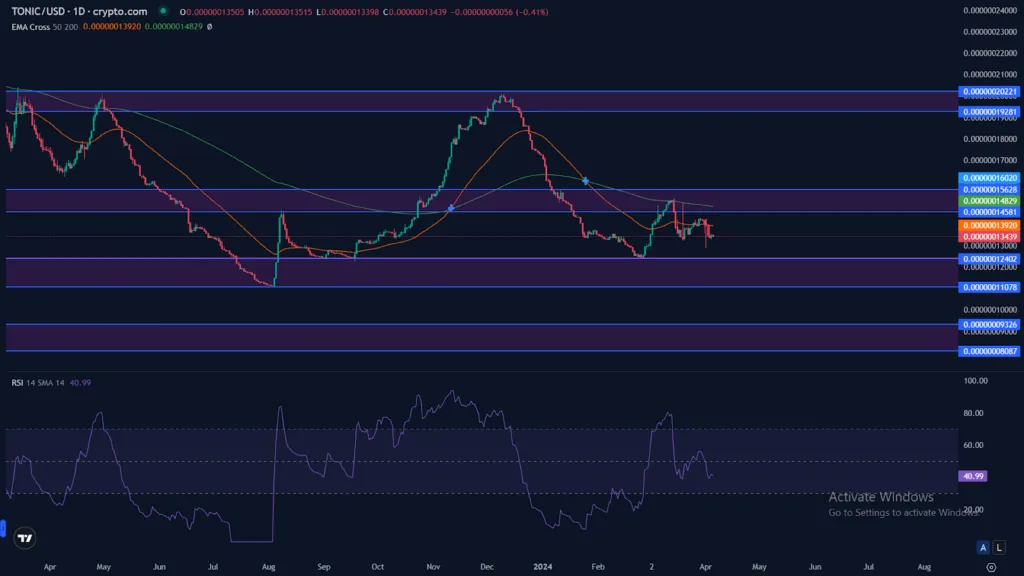Click the 0.00000012402 price line label
The width and height of the screenshot is (1024, 576).
989,259
